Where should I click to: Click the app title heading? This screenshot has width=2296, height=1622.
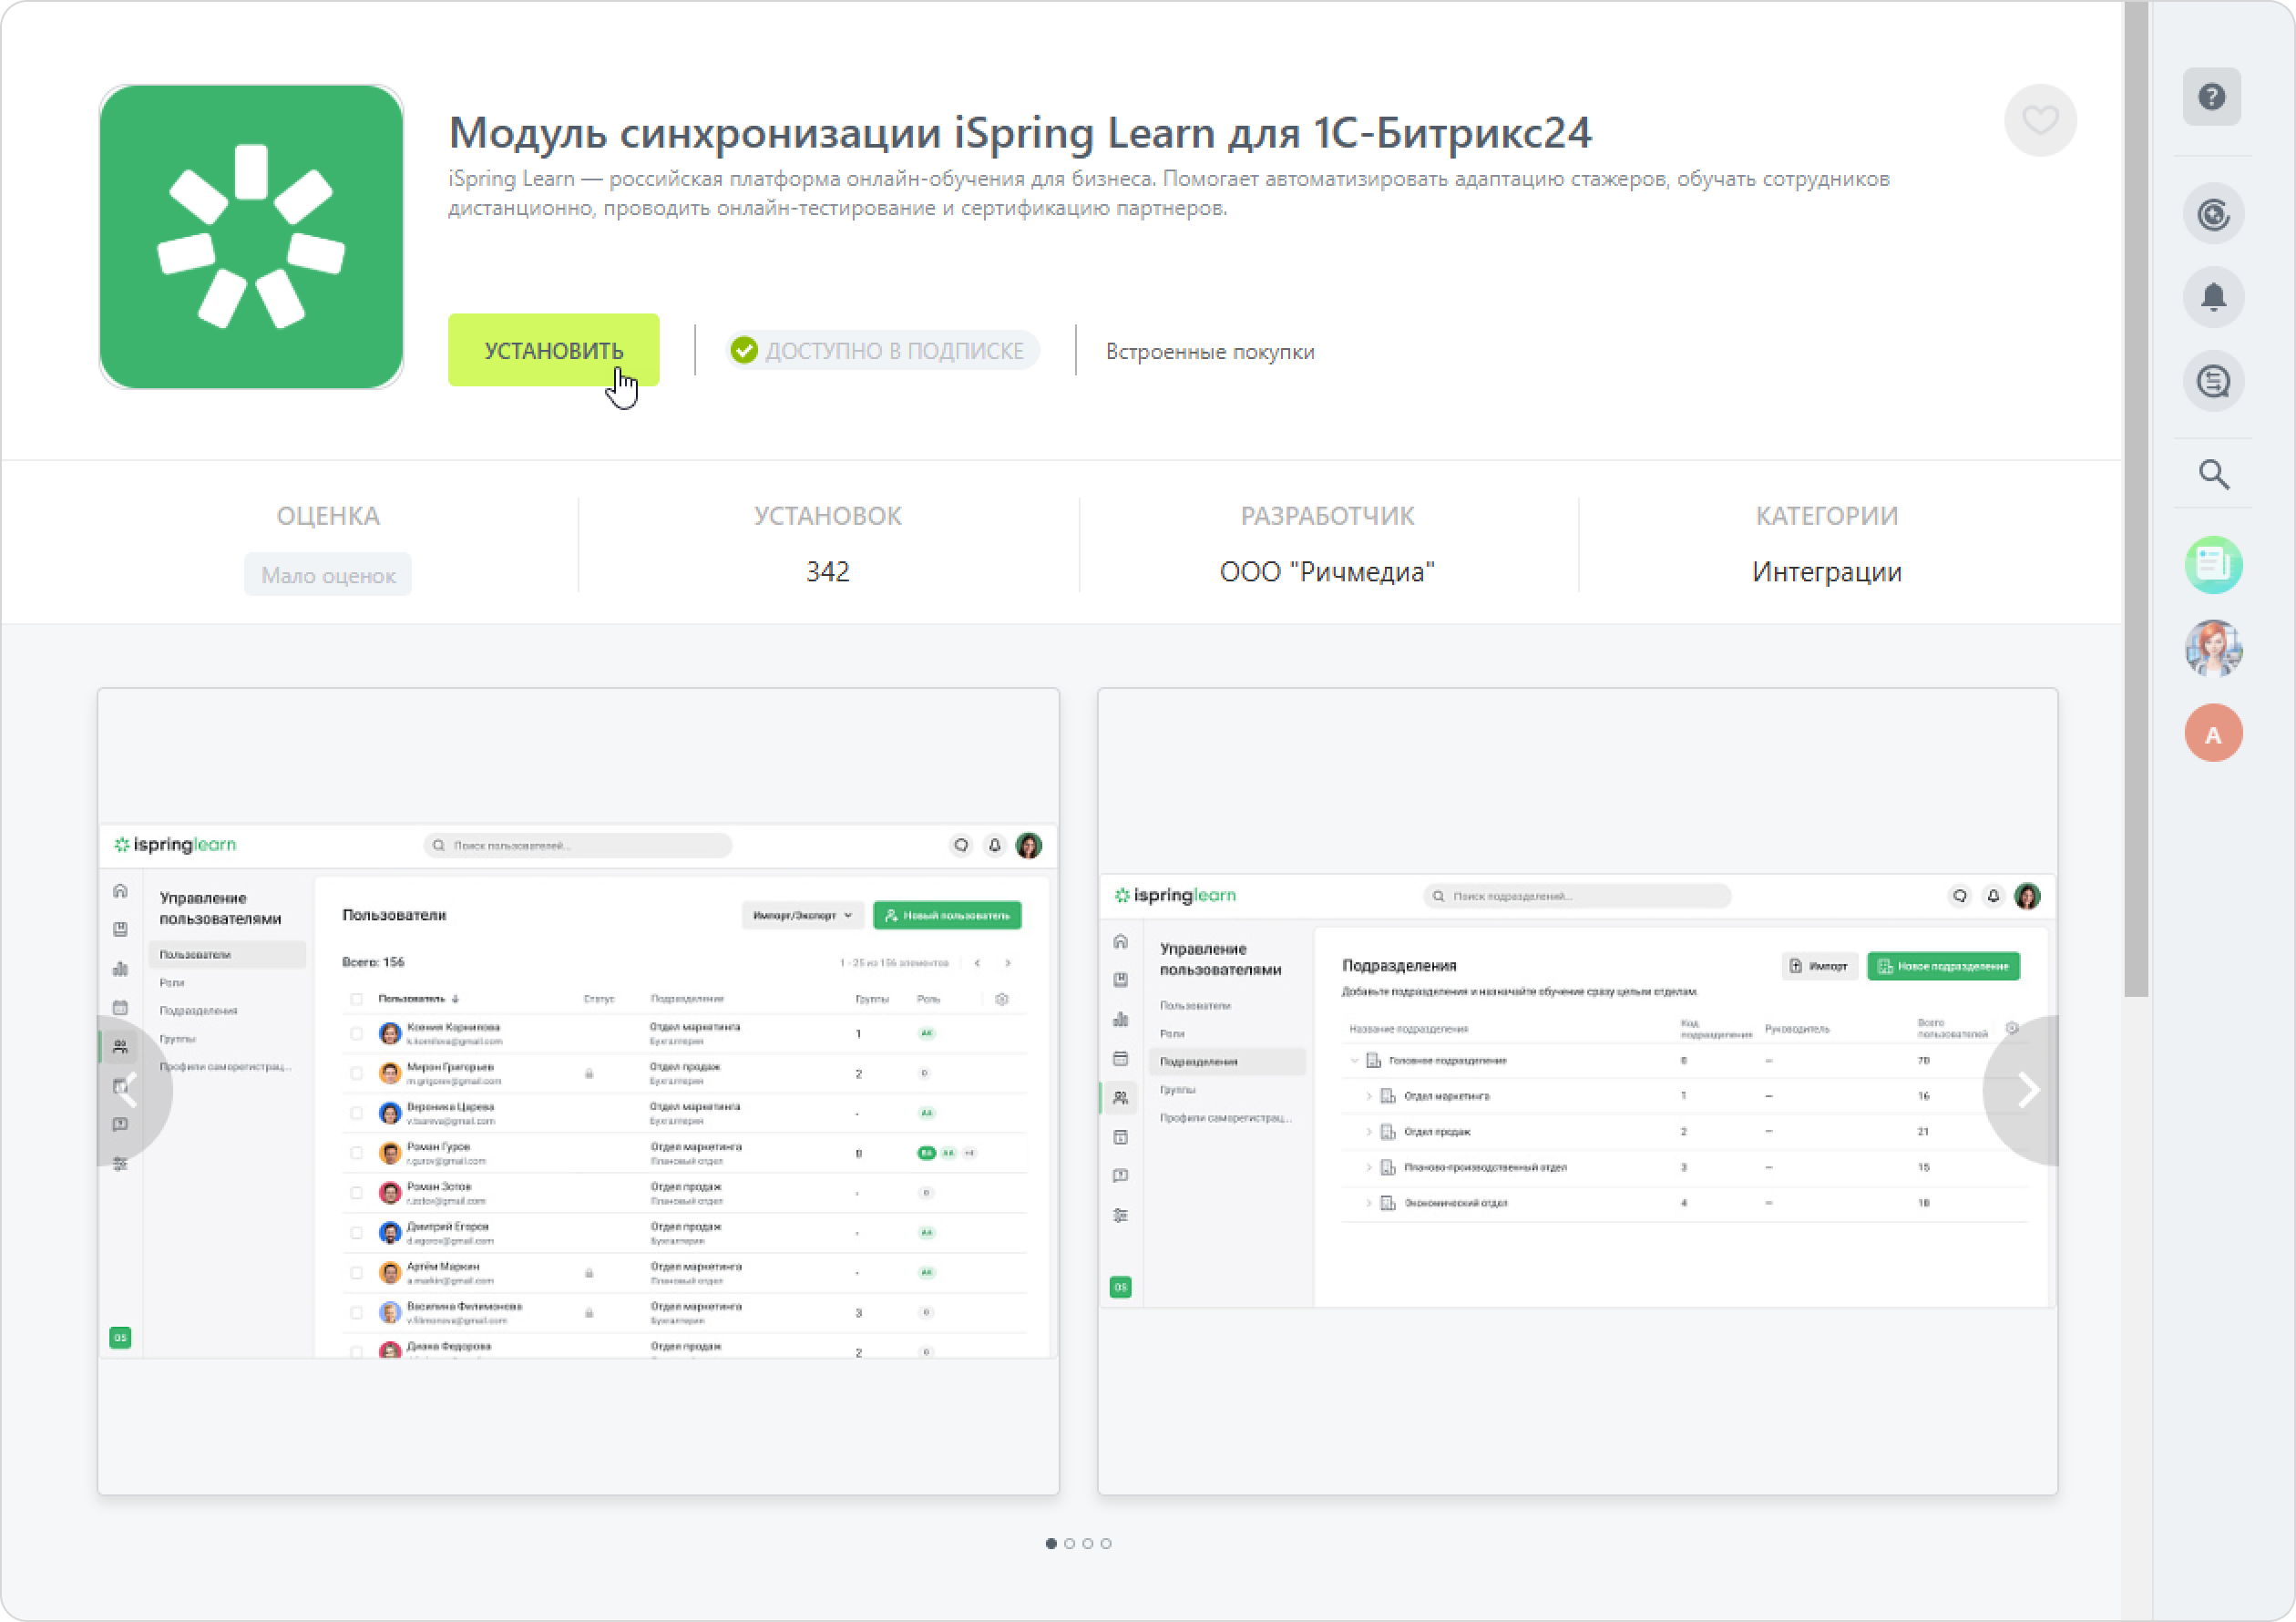pos(1020,132)
